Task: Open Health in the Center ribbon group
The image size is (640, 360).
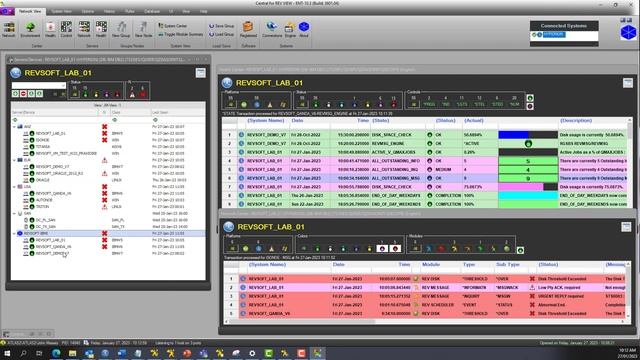Action: click(50, 29)
